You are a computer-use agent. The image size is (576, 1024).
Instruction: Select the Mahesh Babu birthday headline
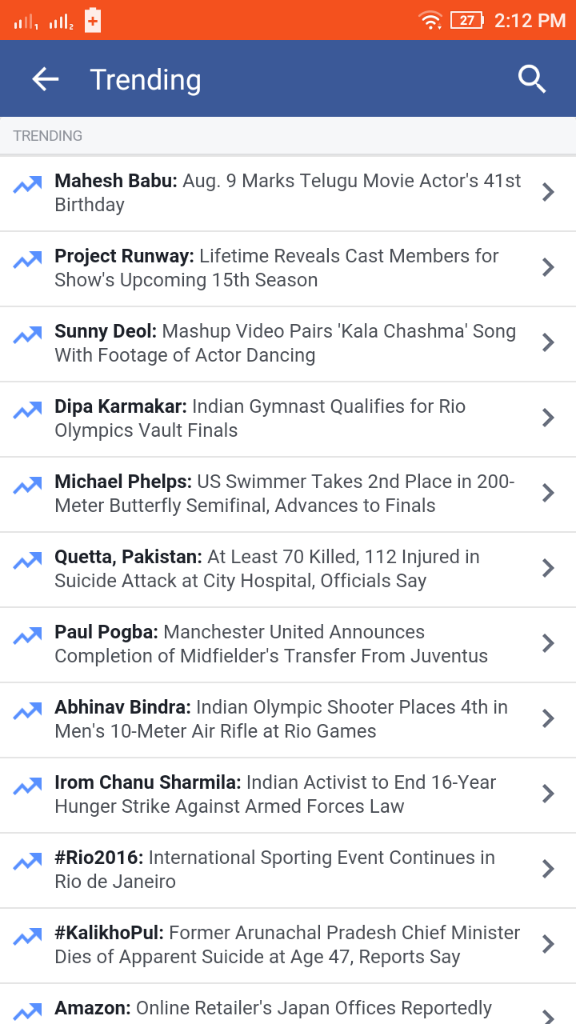[x=288, y=193]
